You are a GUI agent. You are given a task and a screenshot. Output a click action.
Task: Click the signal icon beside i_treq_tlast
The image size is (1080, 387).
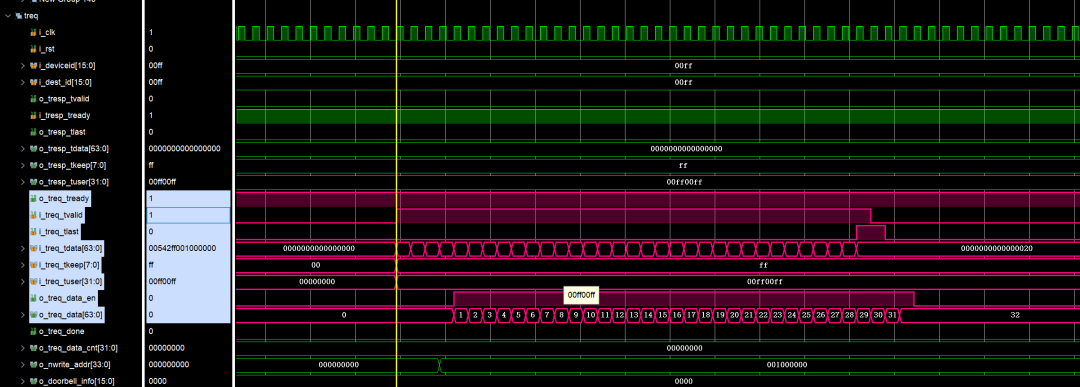click(x=33, y=231)
